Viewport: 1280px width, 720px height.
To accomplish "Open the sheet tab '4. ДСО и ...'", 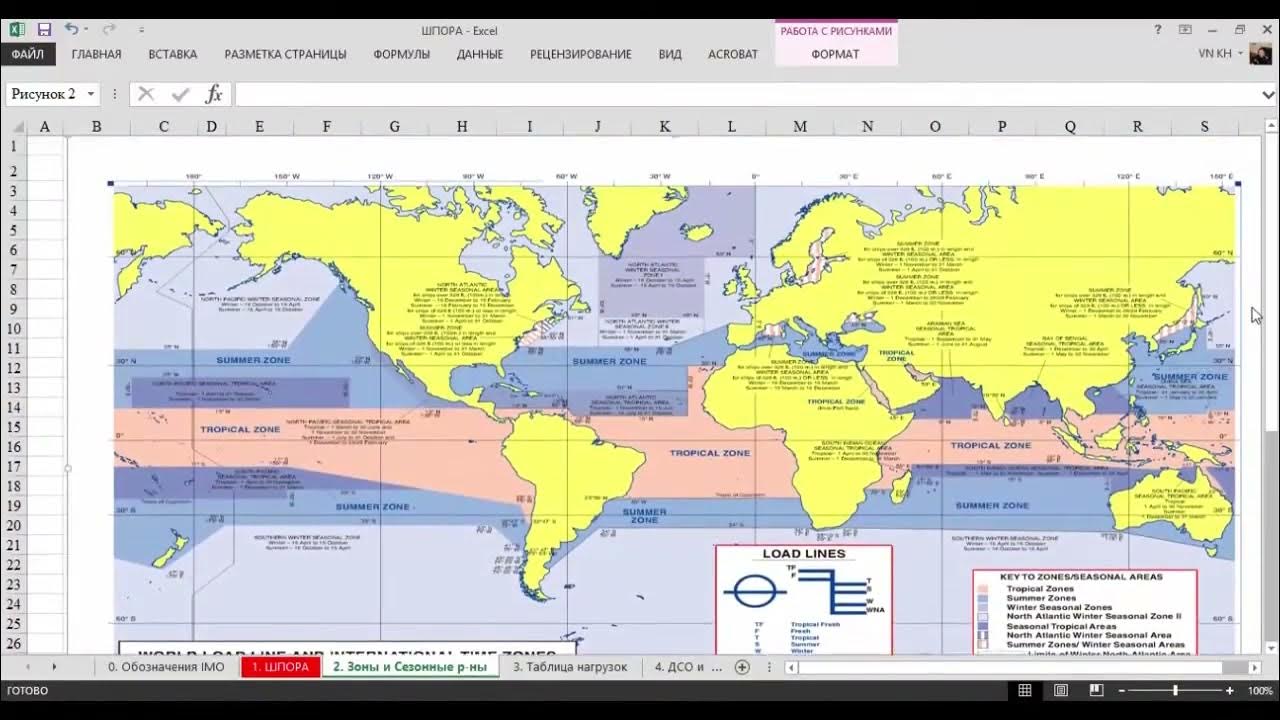I will 687,667.
